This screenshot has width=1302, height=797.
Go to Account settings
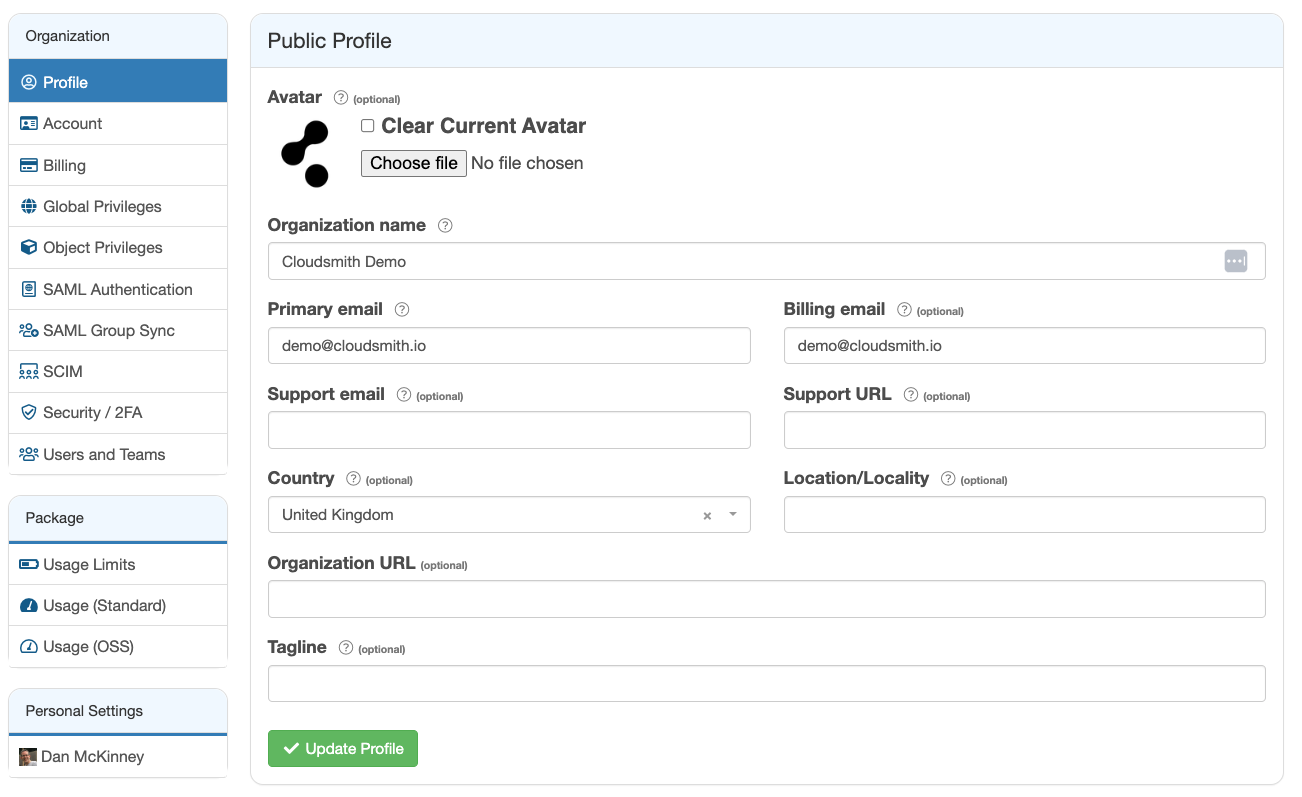tap(118, 124)
